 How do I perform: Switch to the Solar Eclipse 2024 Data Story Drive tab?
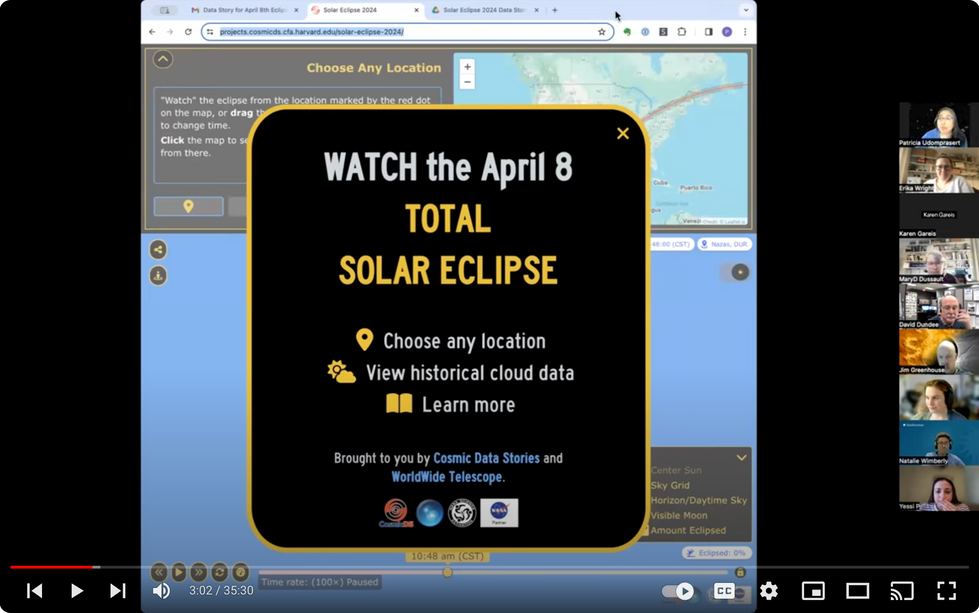click(x=485, y=10)
